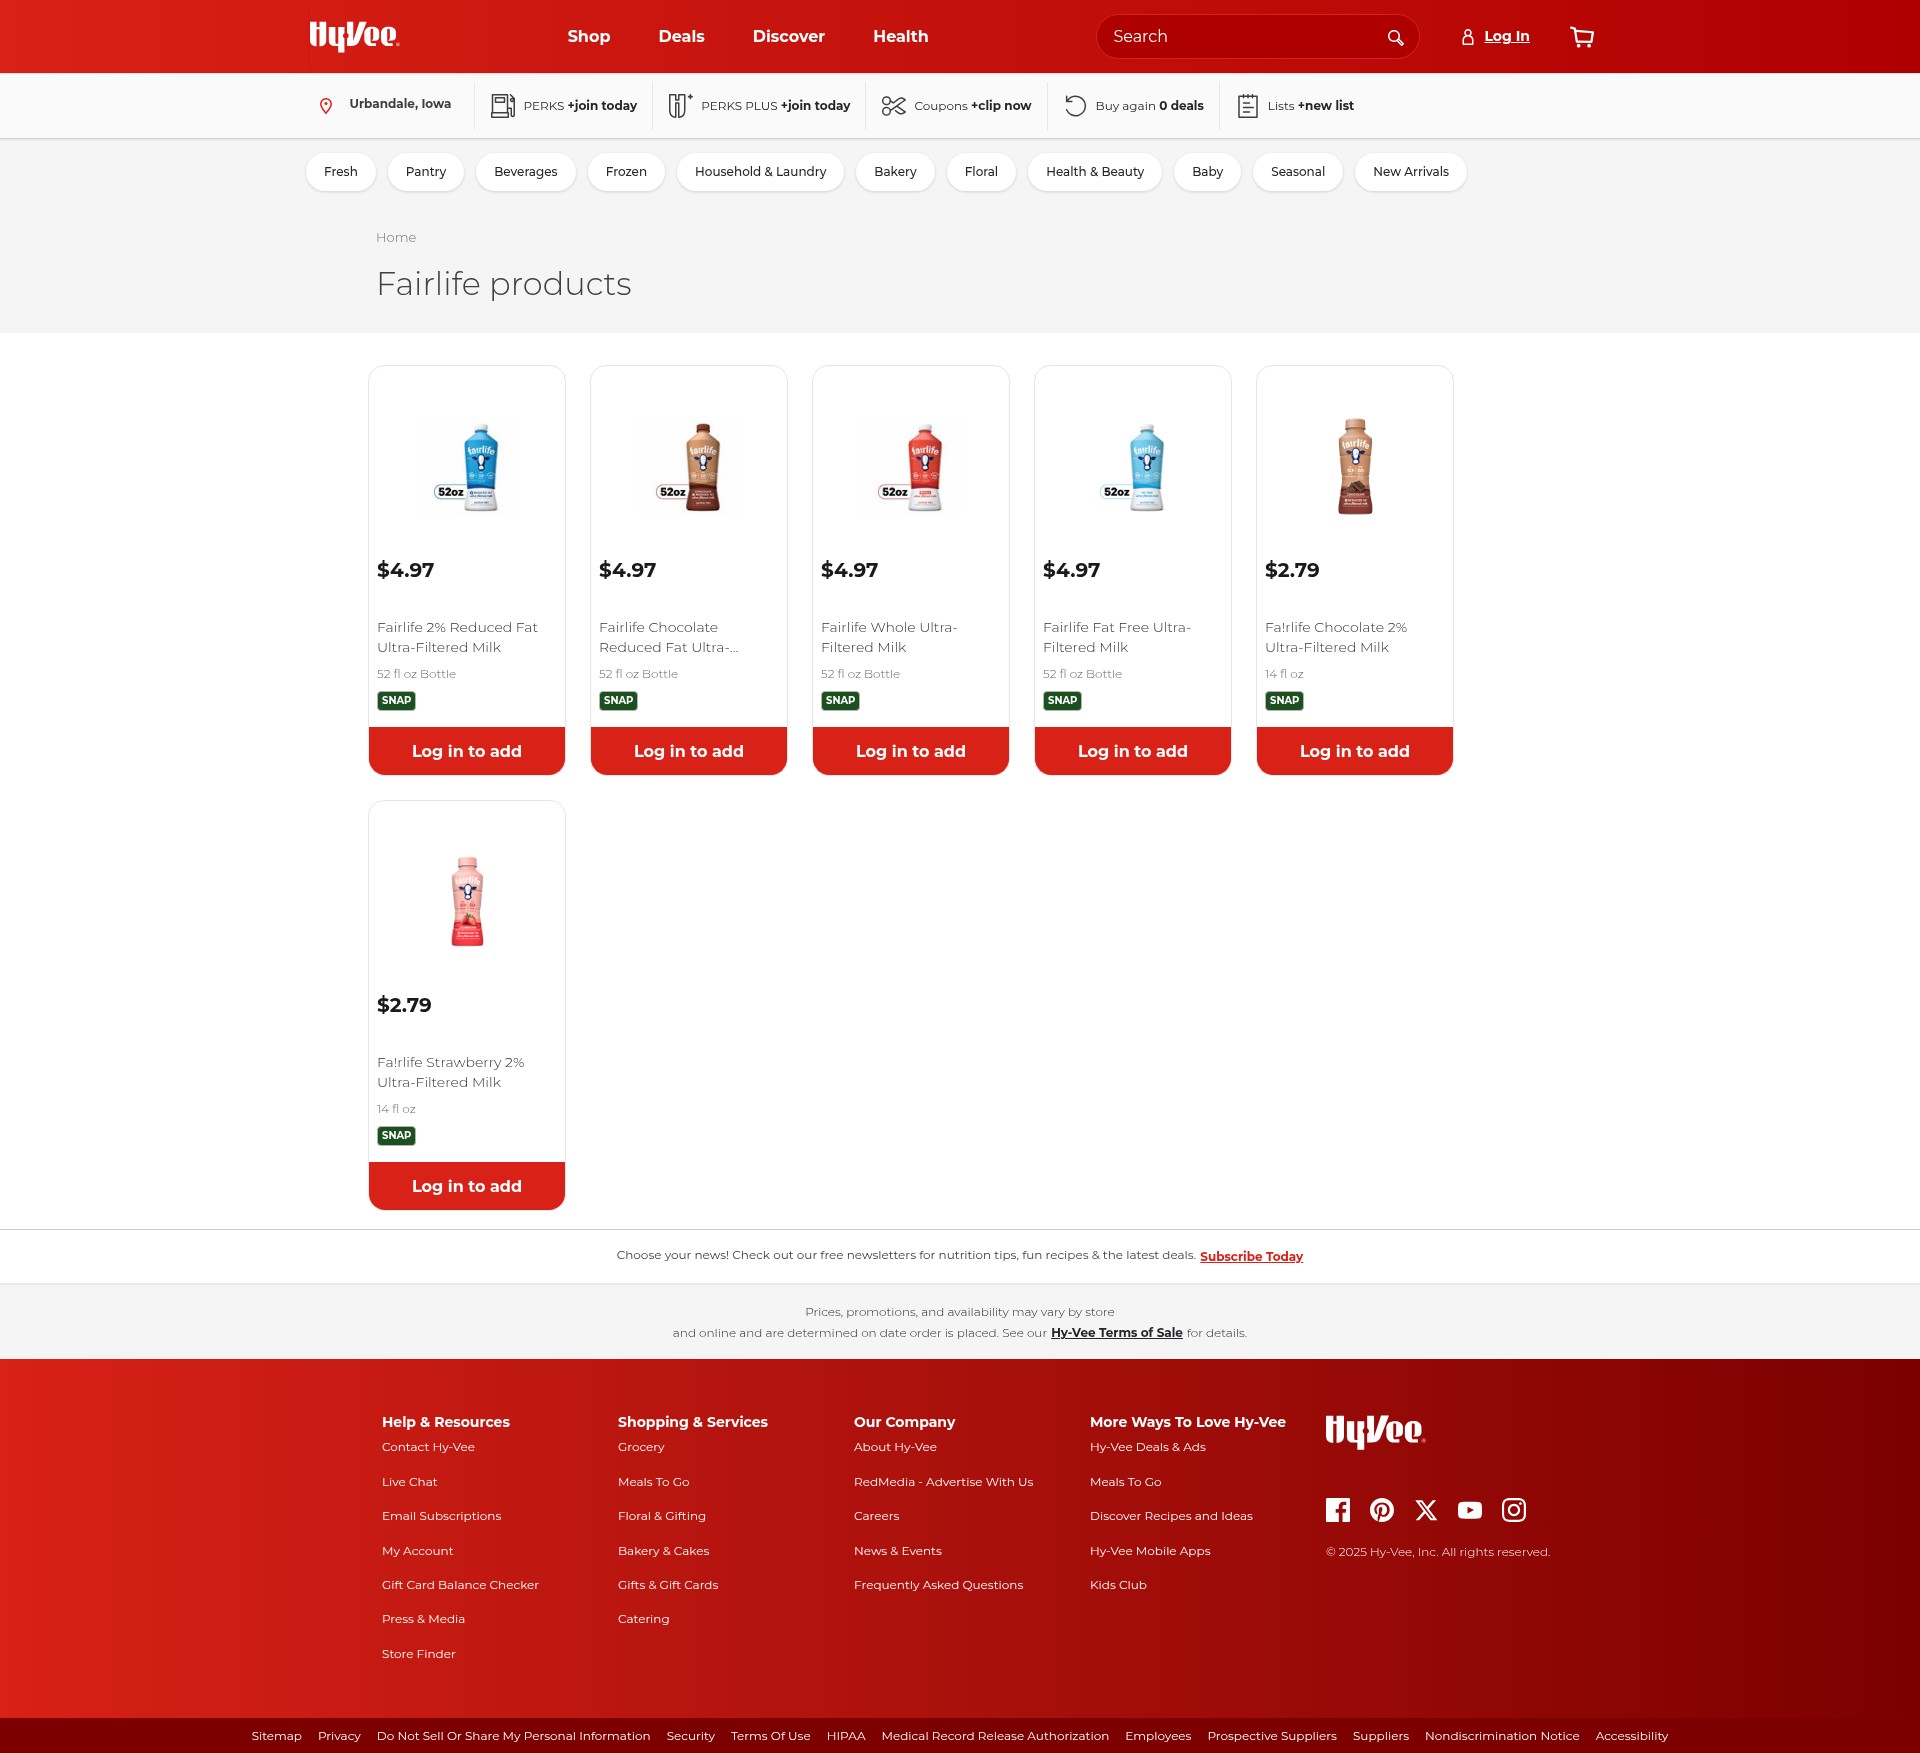The image size is (1920, 1753).
Task: Select the Floral category pill
Action: (981, 172)
